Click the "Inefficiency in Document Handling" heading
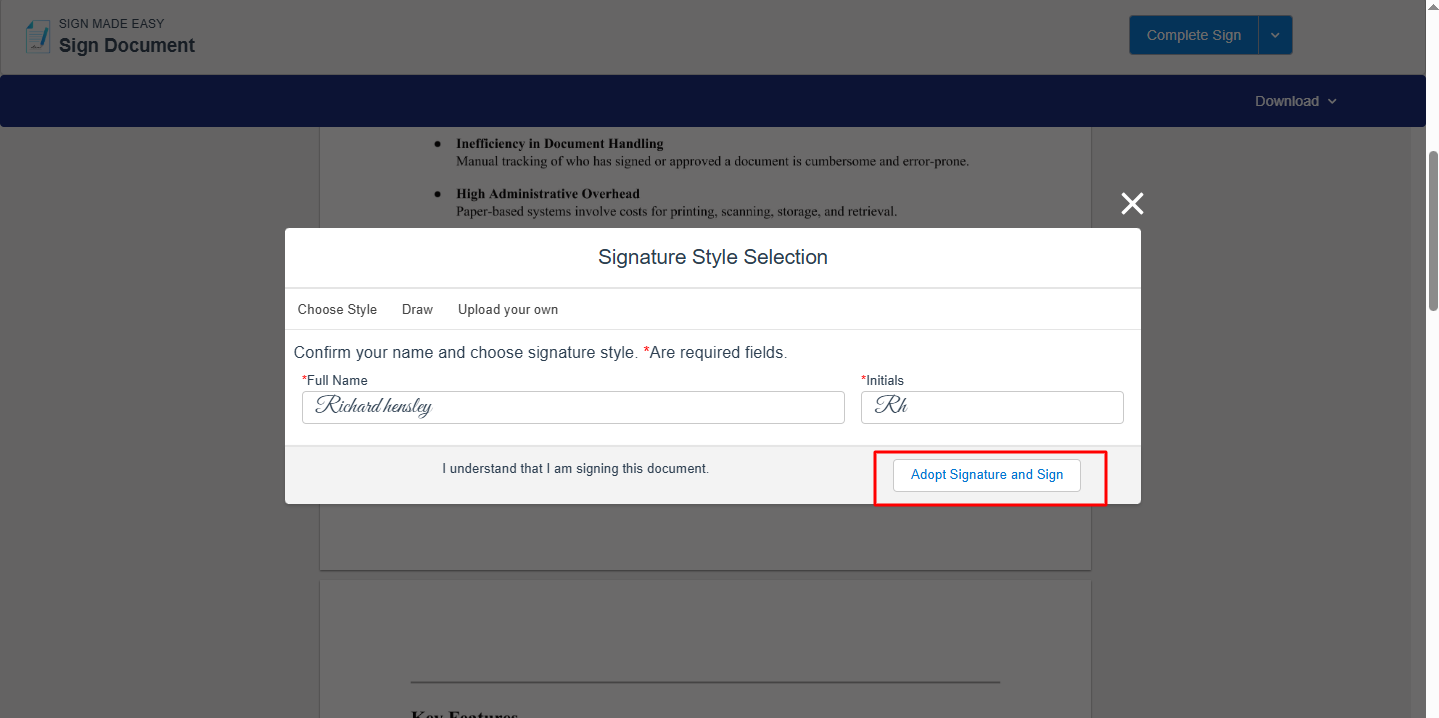 [559, 144]
